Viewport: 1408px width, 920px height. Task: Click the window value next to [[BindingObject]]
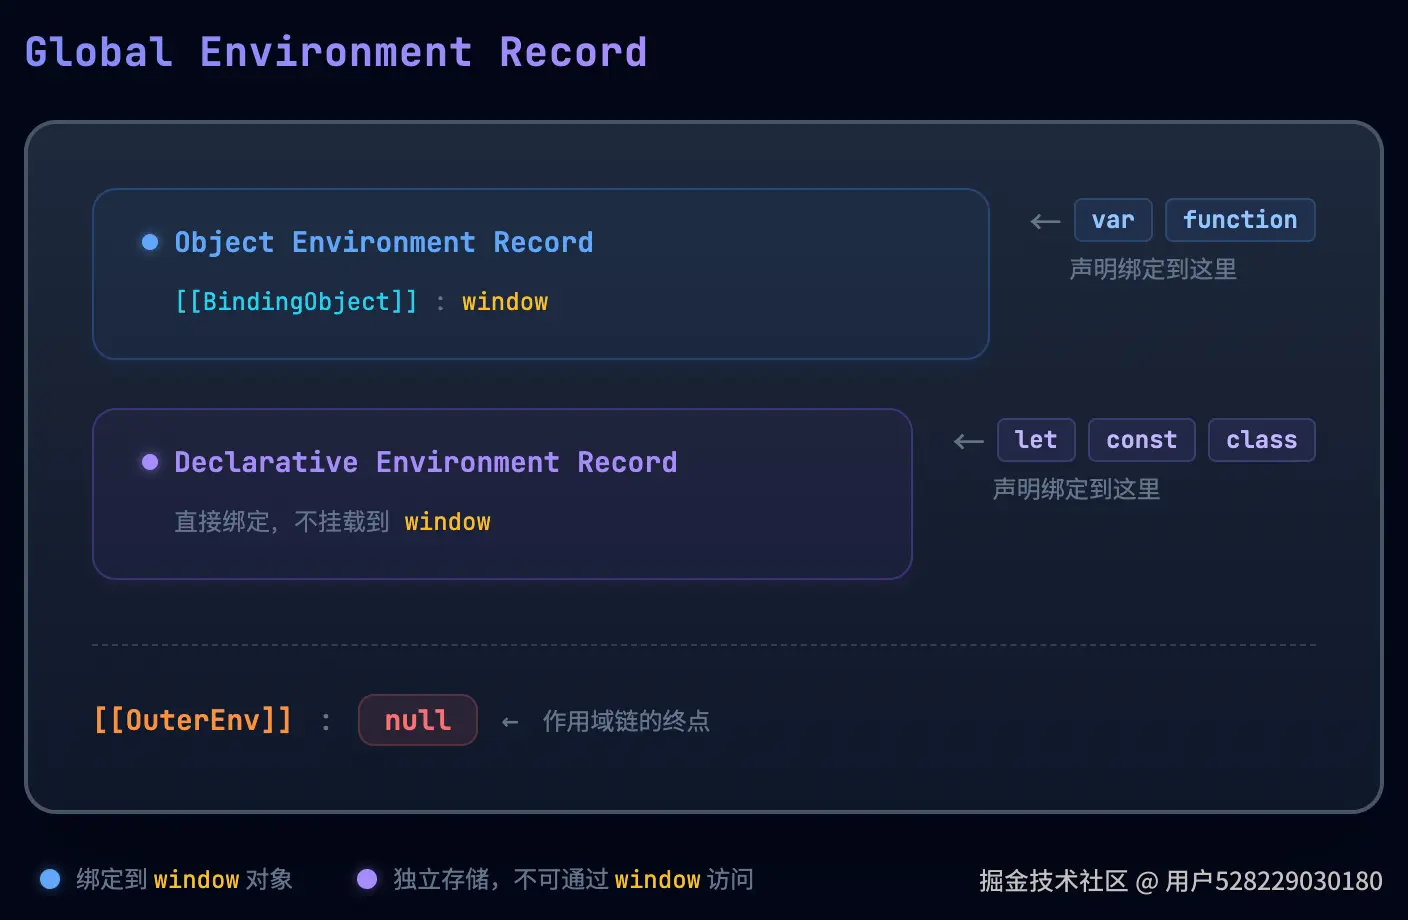pyautogui.click(x=505, y=302)
